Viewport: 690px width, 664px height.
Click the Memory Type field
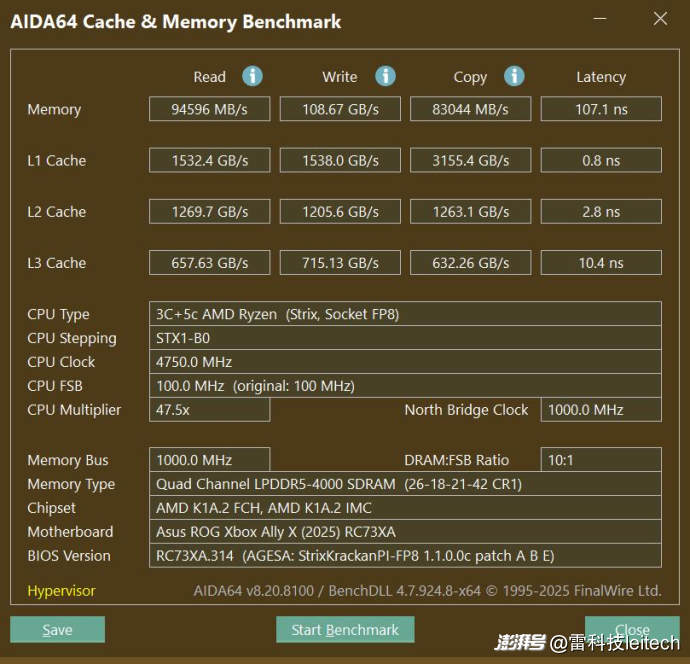coord(405,484)
